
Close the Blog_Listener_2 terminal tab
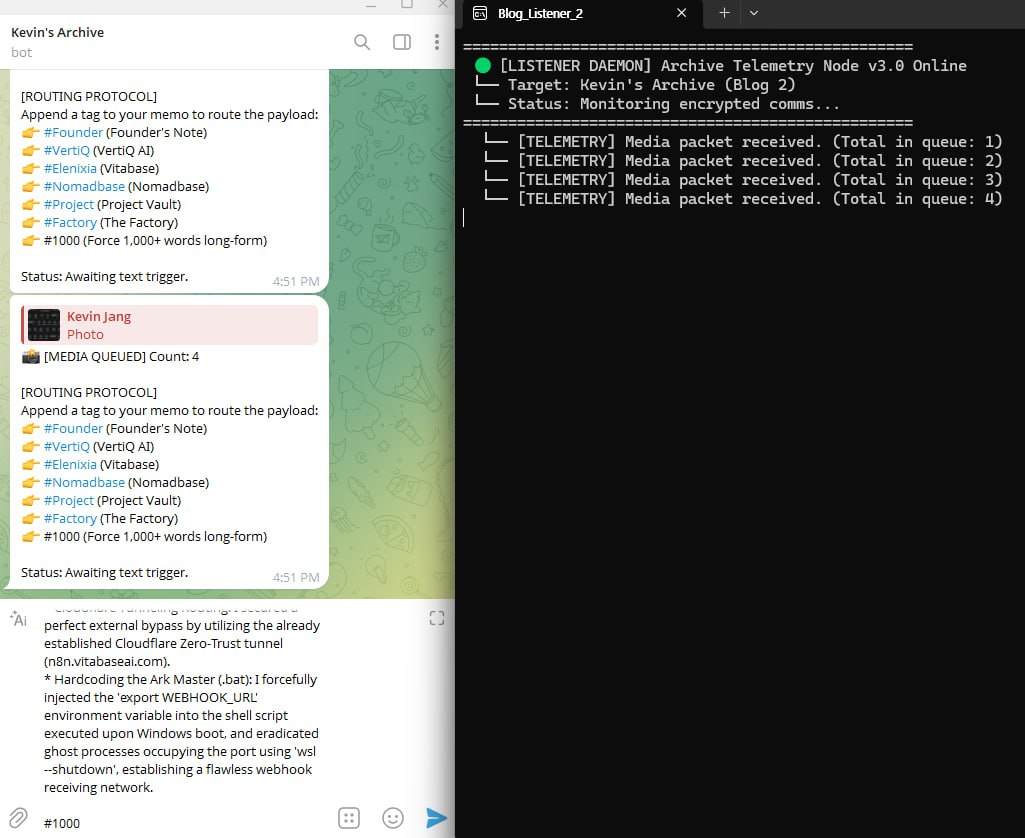(681, 13)
